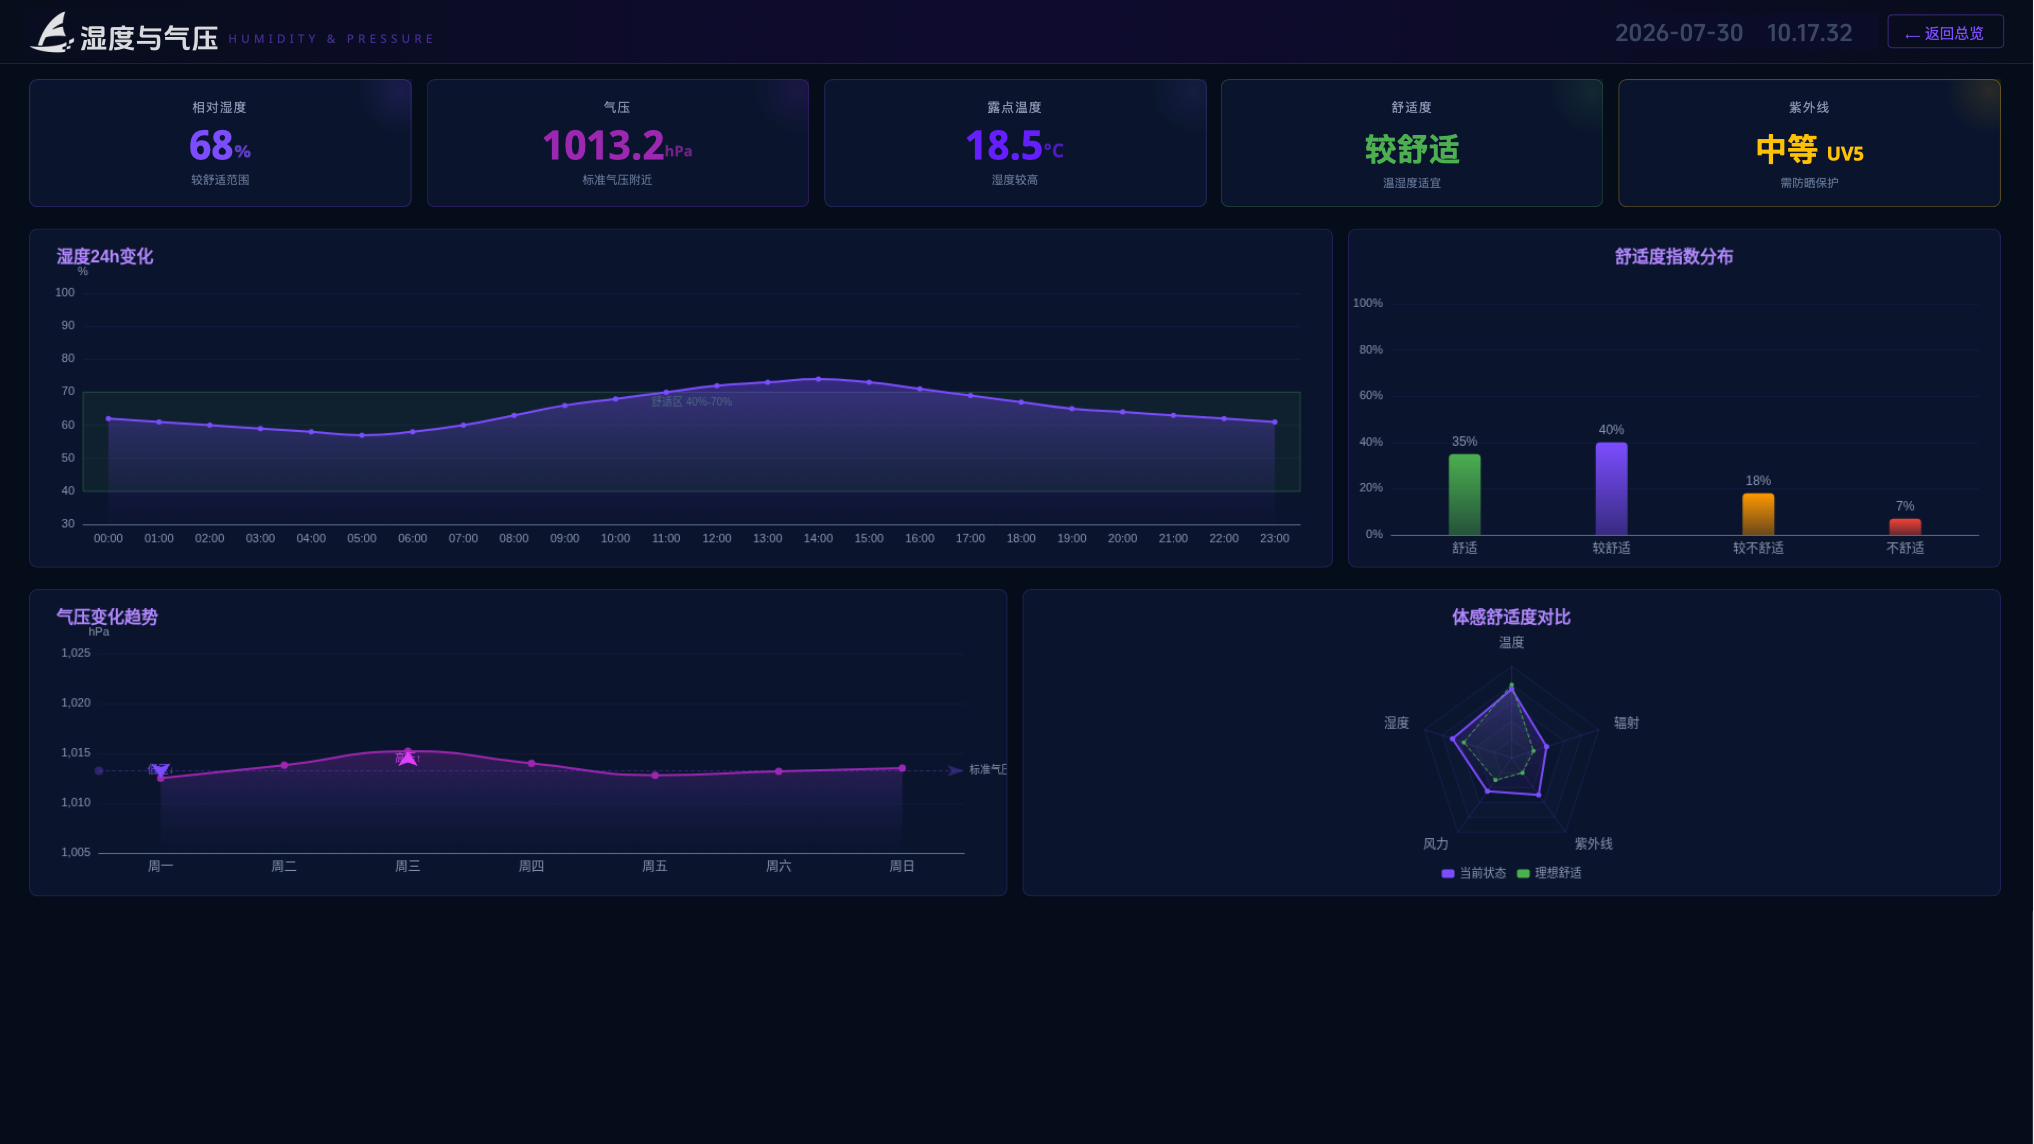
Task: Click the 返回总览 back button
Action: point(1945,32)
